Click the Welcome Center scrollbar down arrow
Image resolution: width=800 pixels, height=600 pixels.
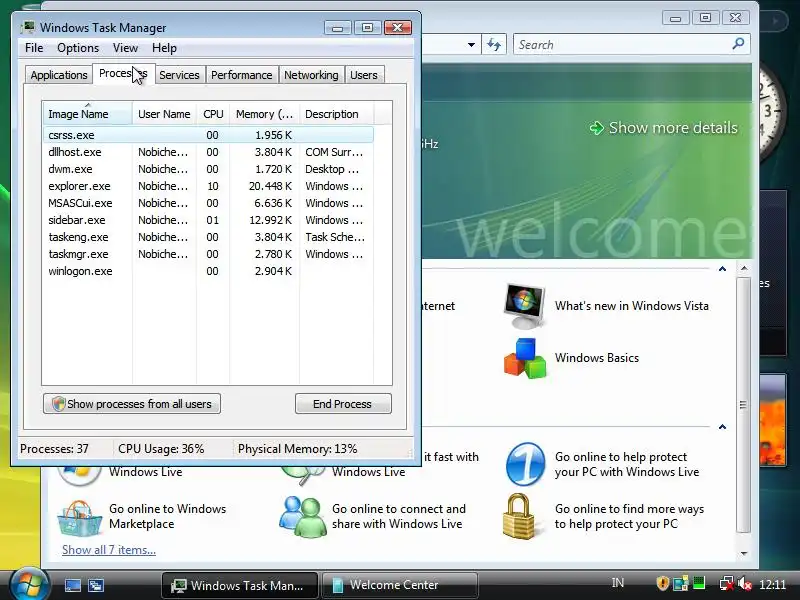click(x=744, y=553)
